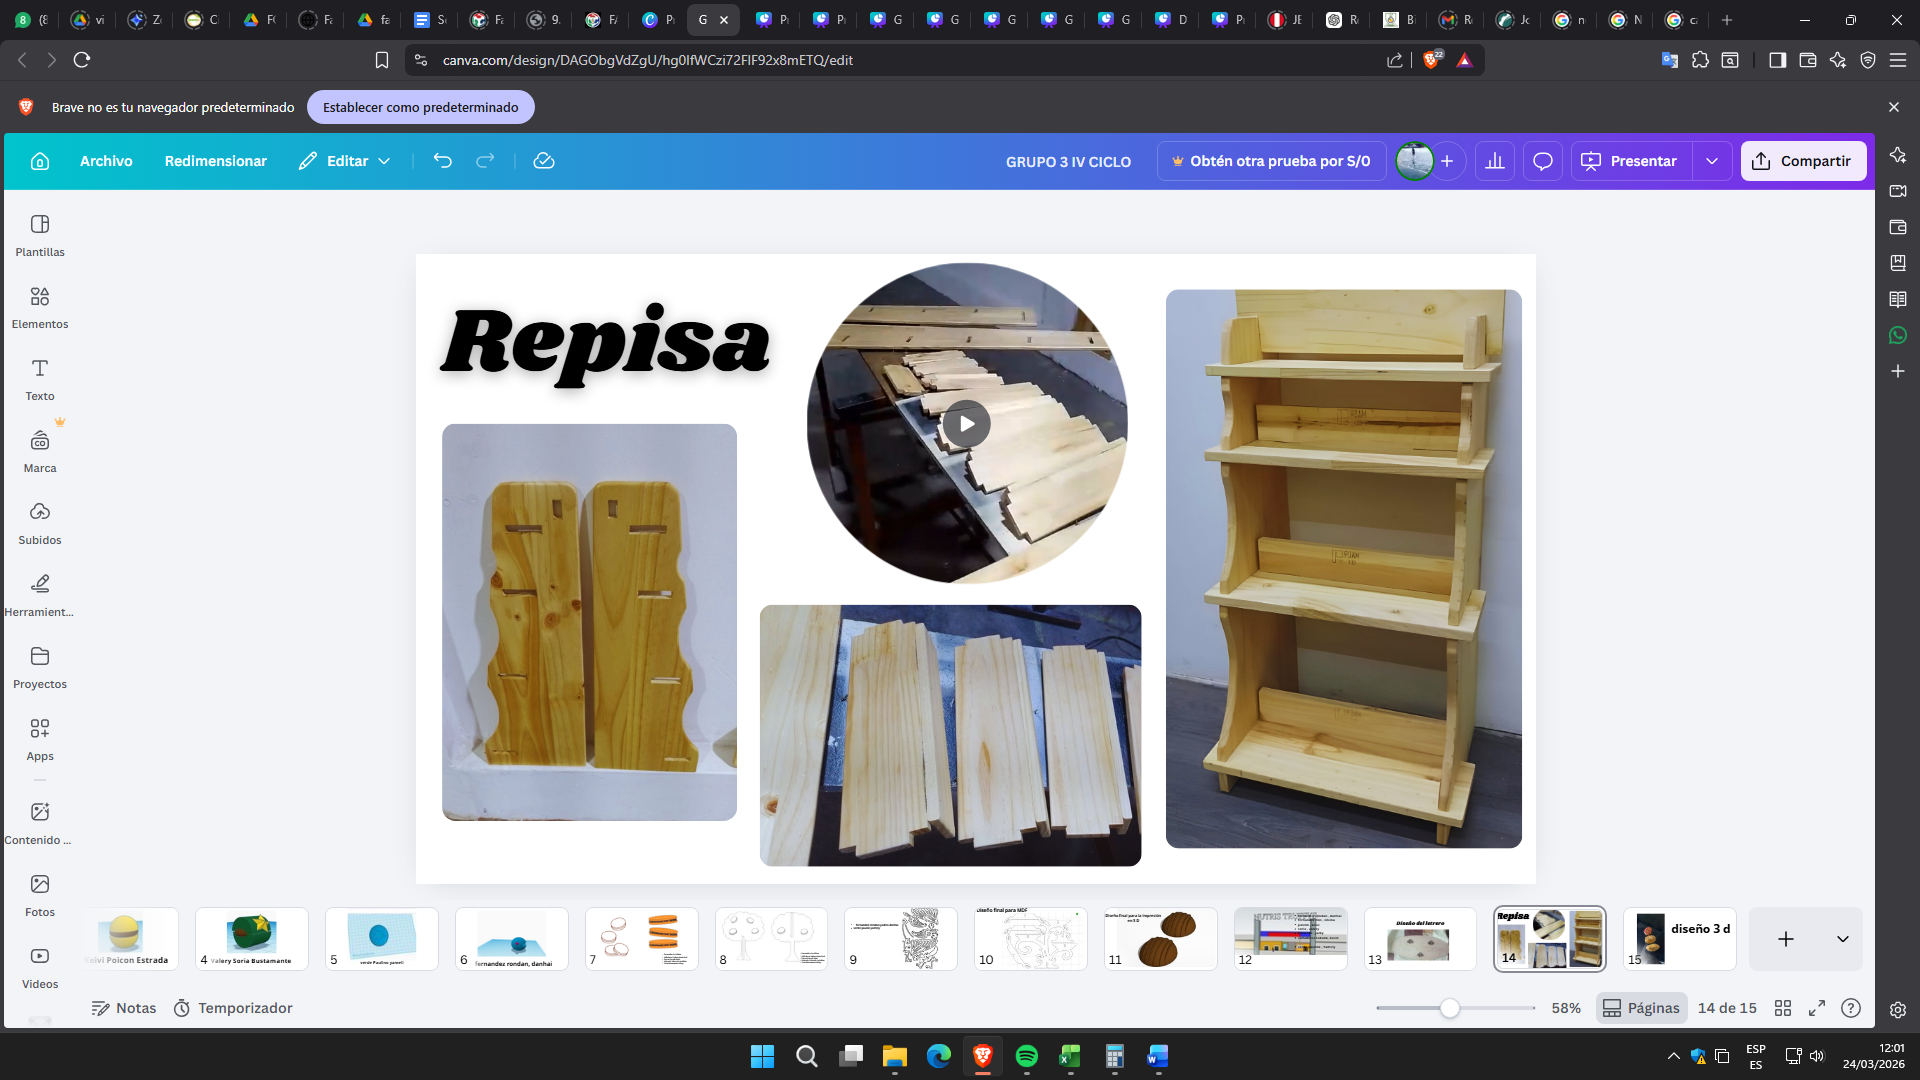1920x1080 pixels.
Task: Open the Archivo menu
Action: [106, 161]
